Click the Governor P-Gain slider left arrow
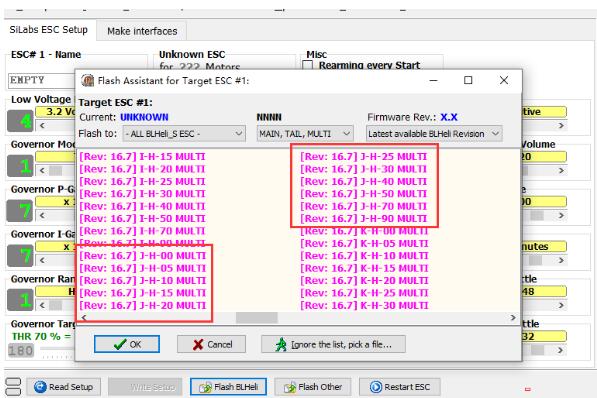597x398 pixels. click(42, 215)
